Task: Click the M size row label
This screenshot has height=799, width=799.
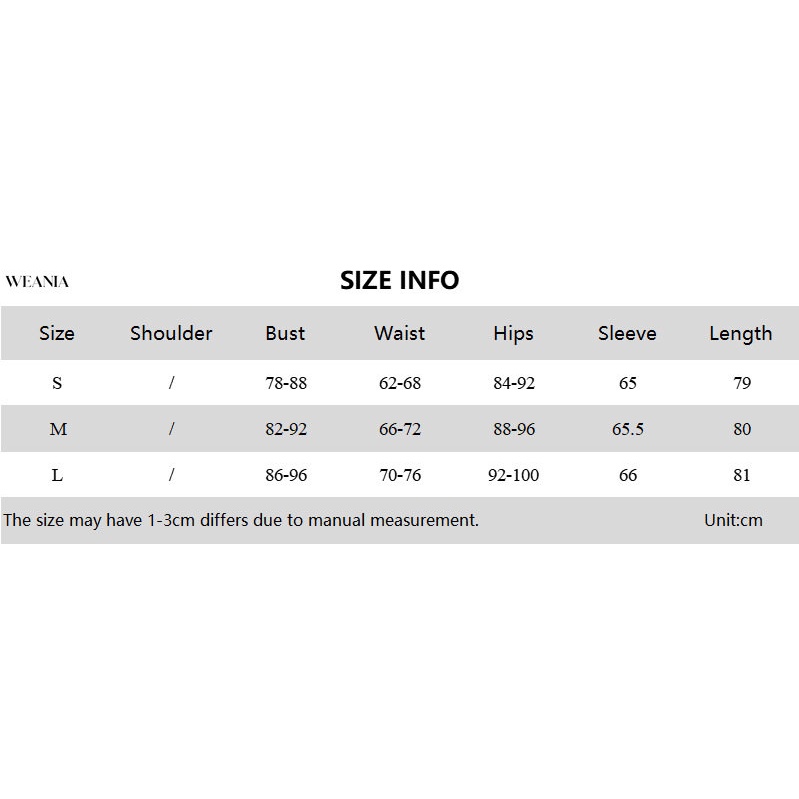Action: [x=58, y=429]
